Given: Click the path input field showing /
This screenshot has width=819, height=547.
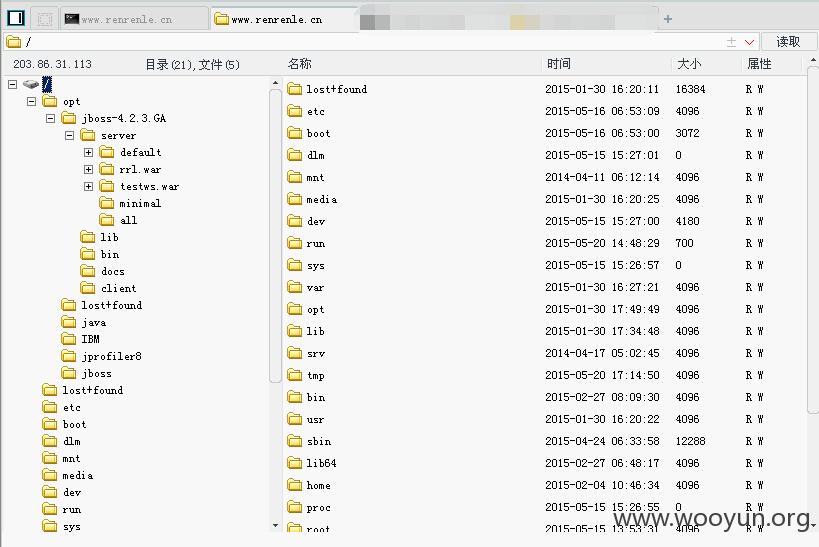Looking at the screenshot, I should pyautogui.click(x=366, y=42).
